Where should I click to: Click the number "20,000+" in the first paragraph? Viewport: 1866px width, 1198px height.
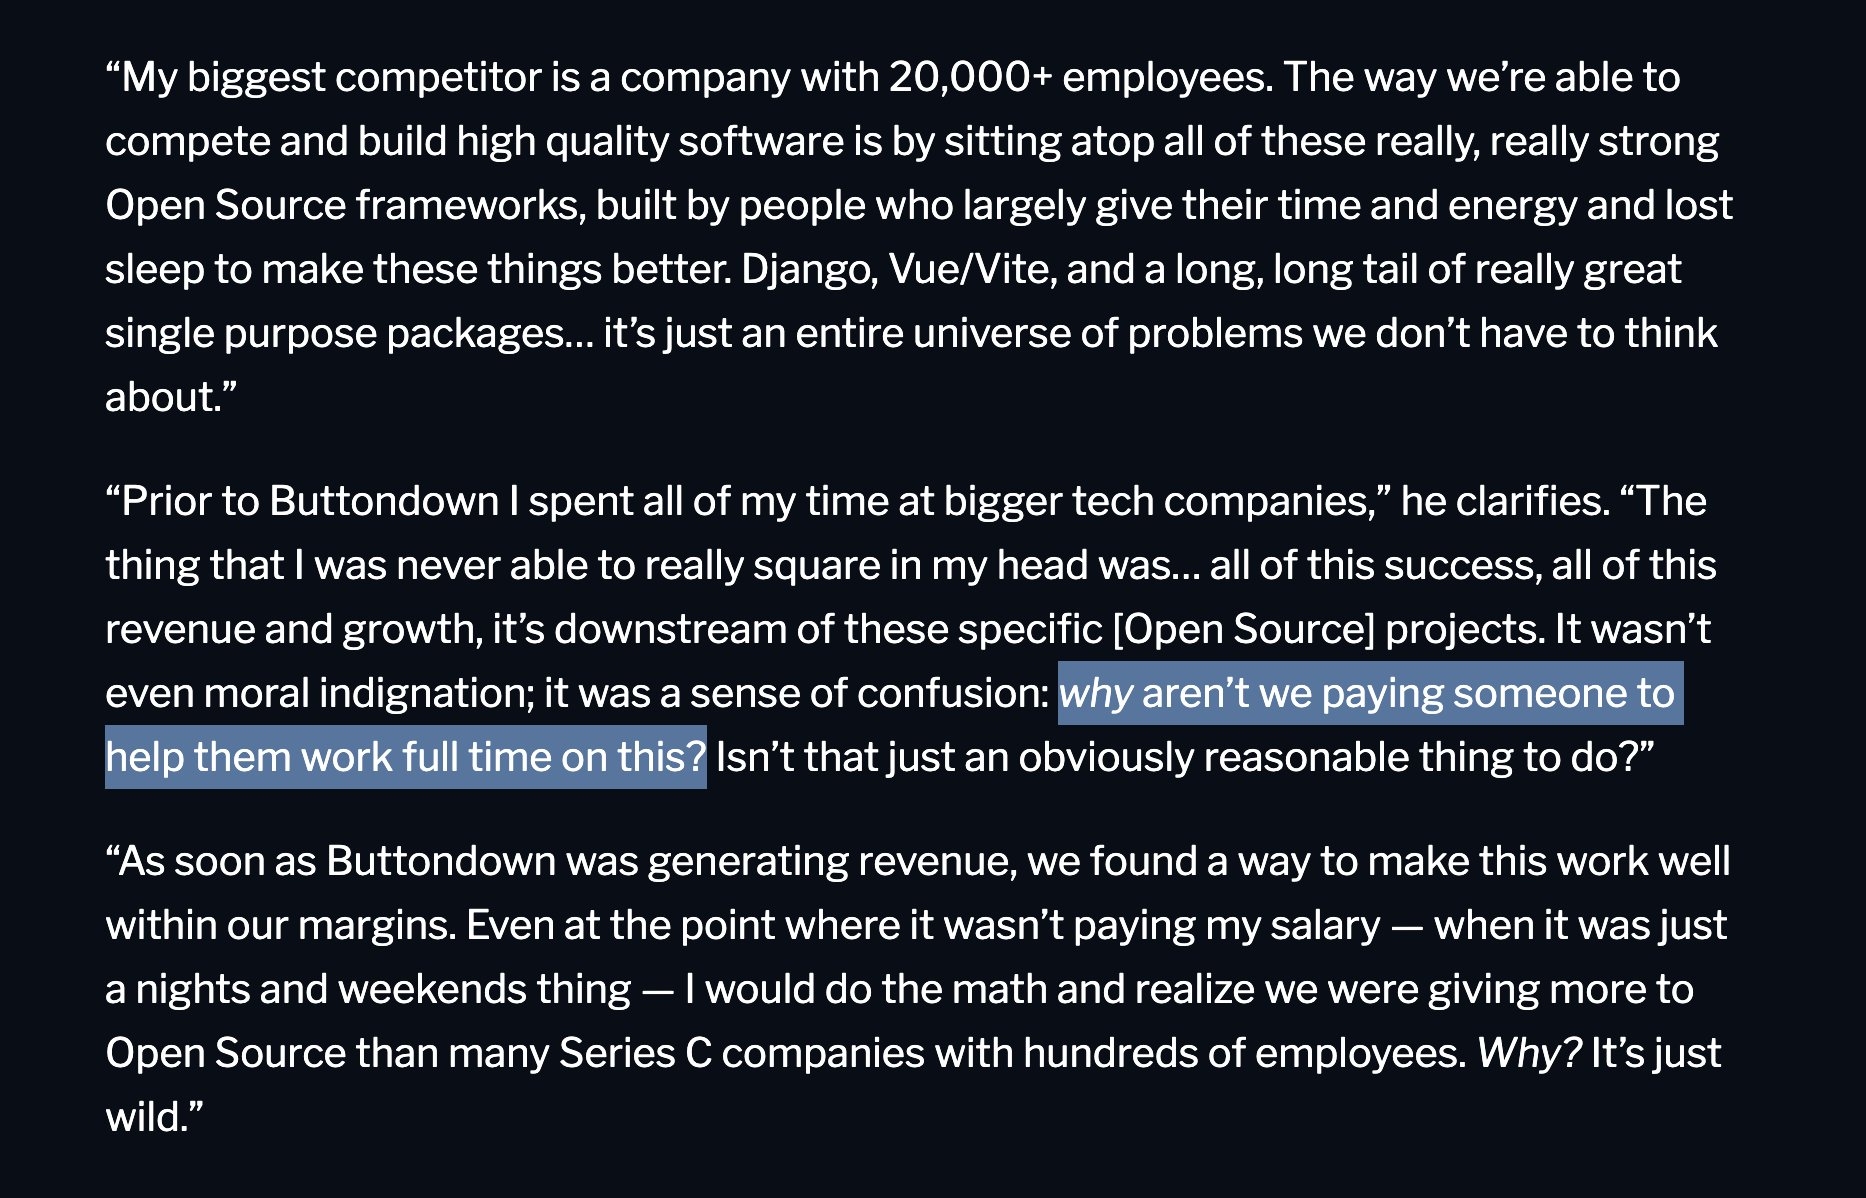(970, 78)
